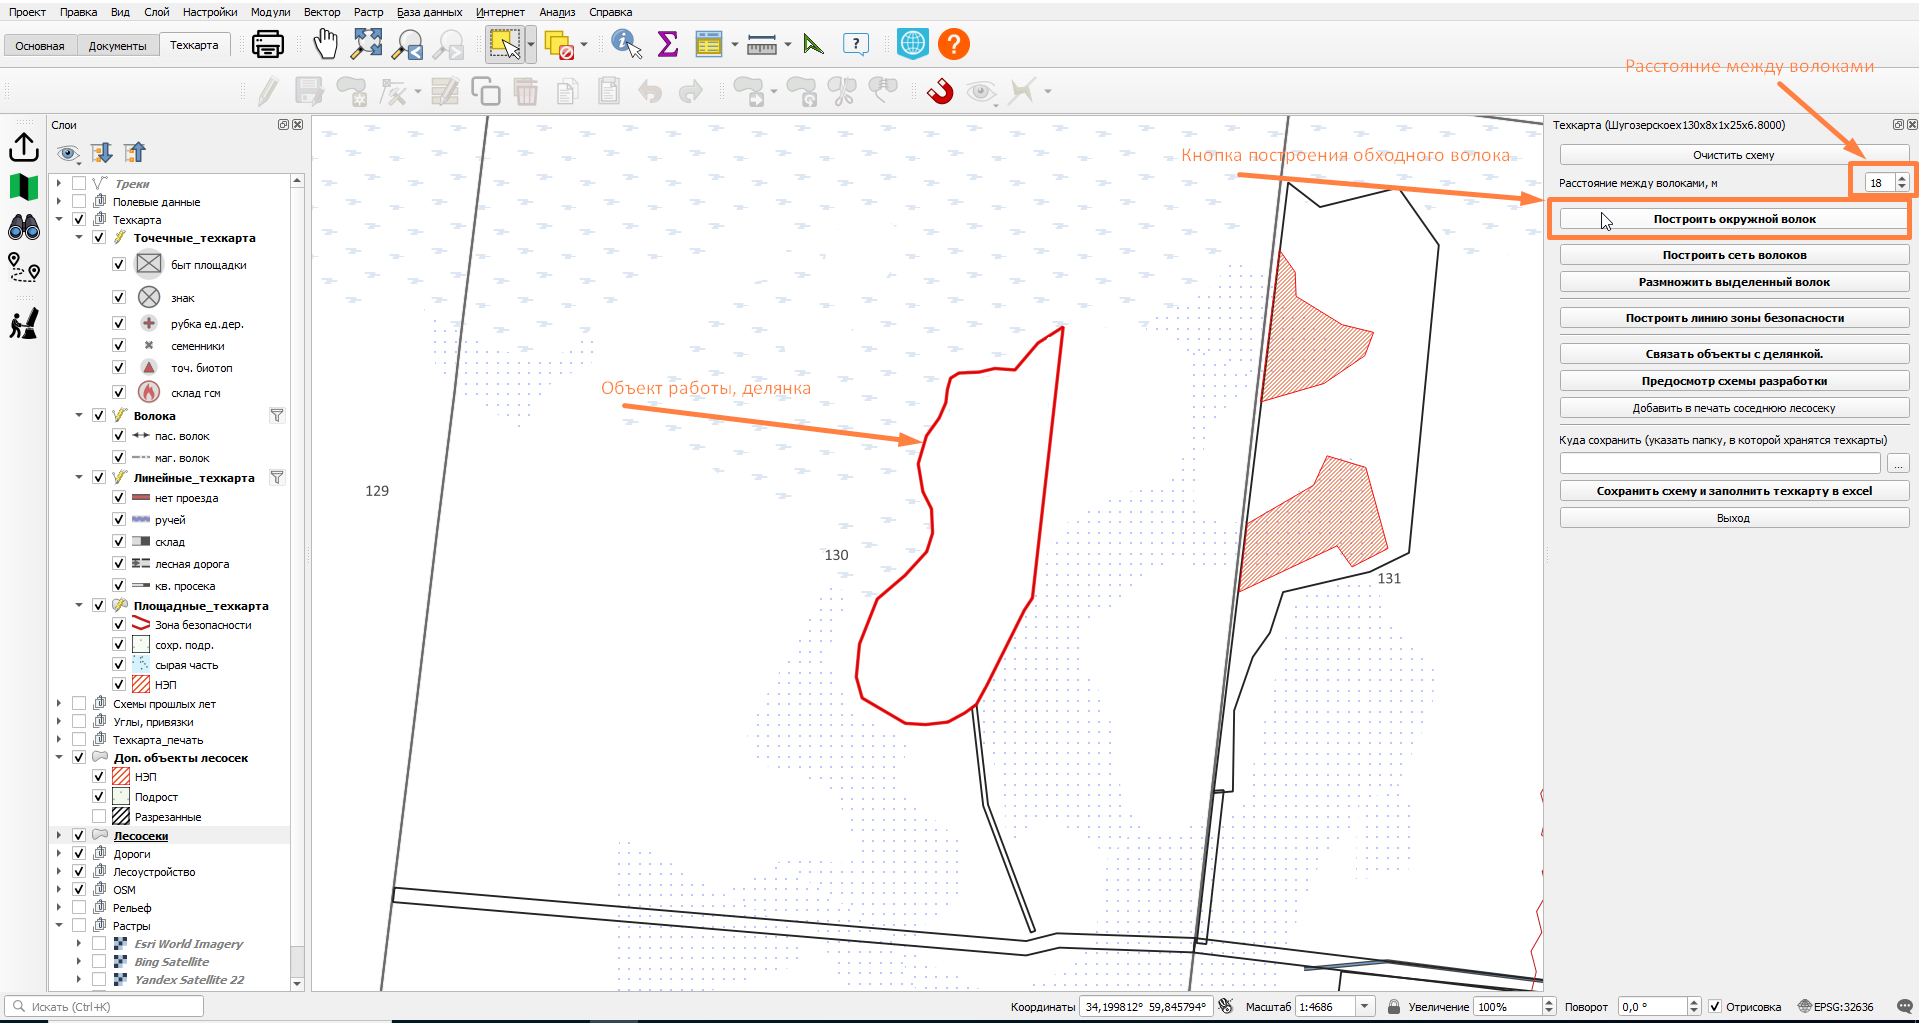The image size is (1919, 1023).
Task: Open the Sigma statistics tool
Action: [x=667, y=44]
